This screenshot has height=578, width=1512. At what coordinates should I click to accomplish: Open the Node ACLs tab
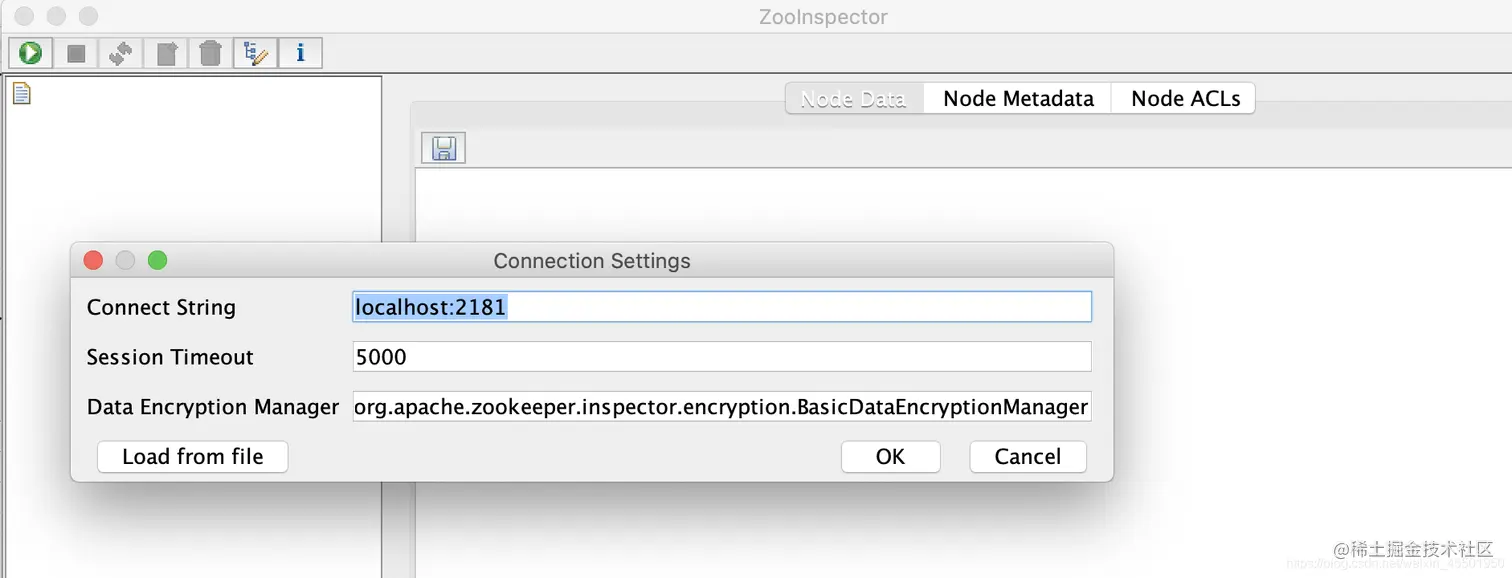click(1184, 98)
